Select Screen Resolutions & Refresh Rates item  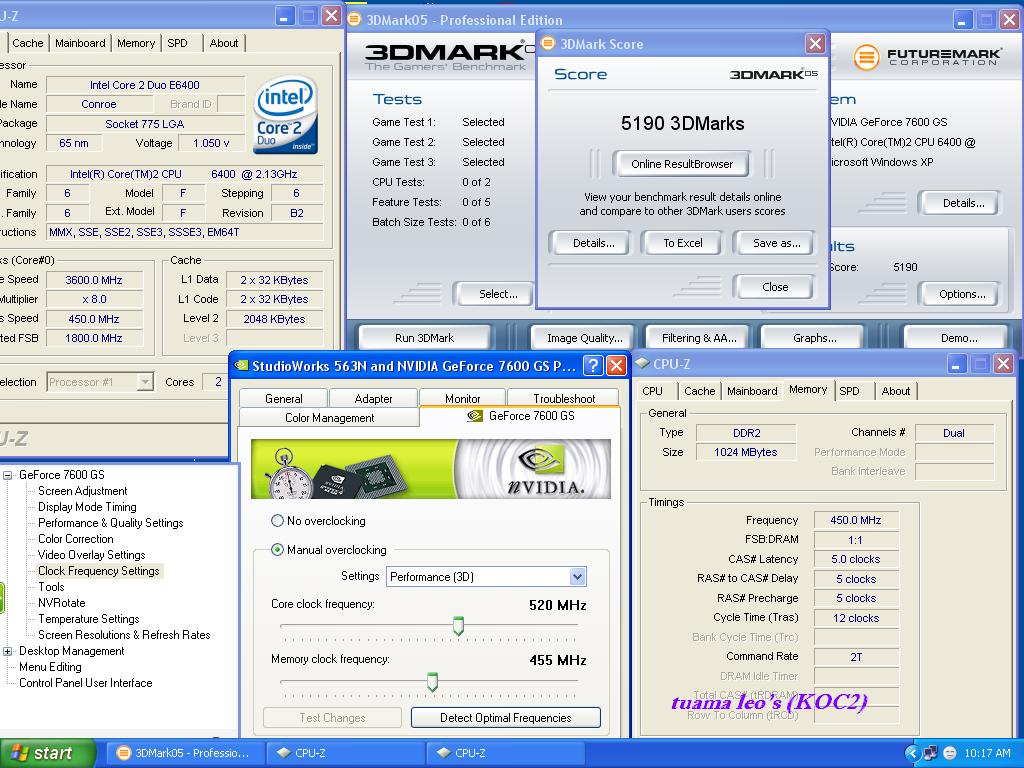[x=124, y=635]
